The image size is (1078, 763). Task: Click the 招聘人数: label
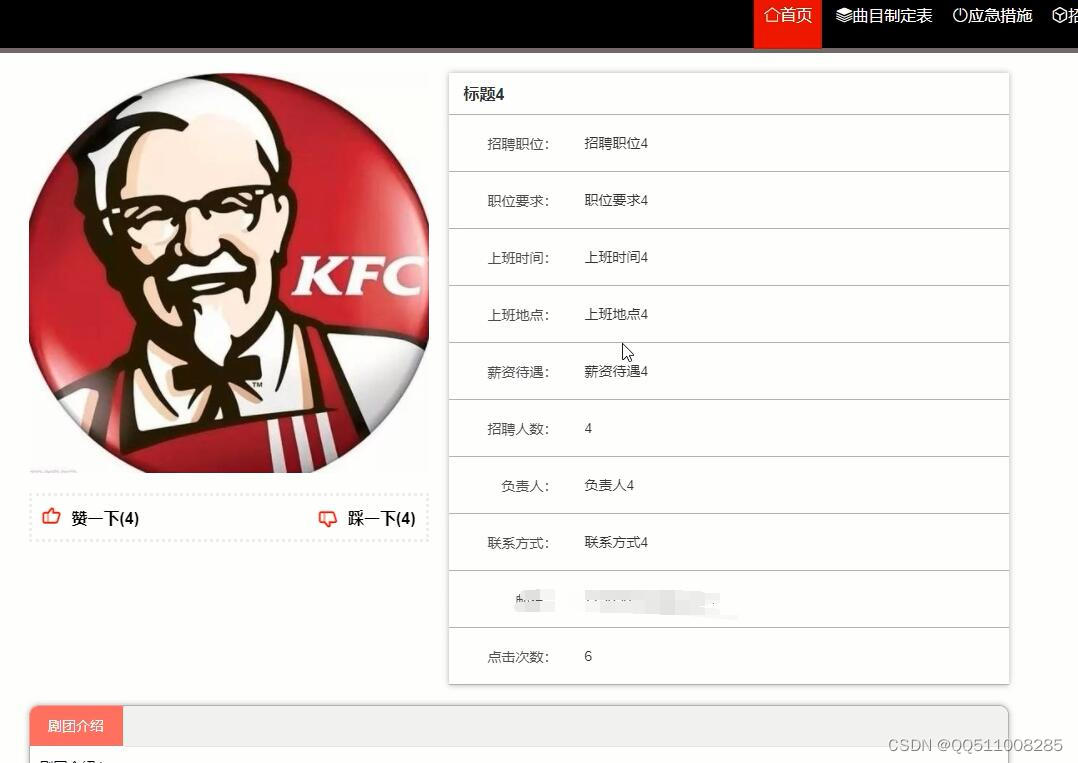pos(518,429)
